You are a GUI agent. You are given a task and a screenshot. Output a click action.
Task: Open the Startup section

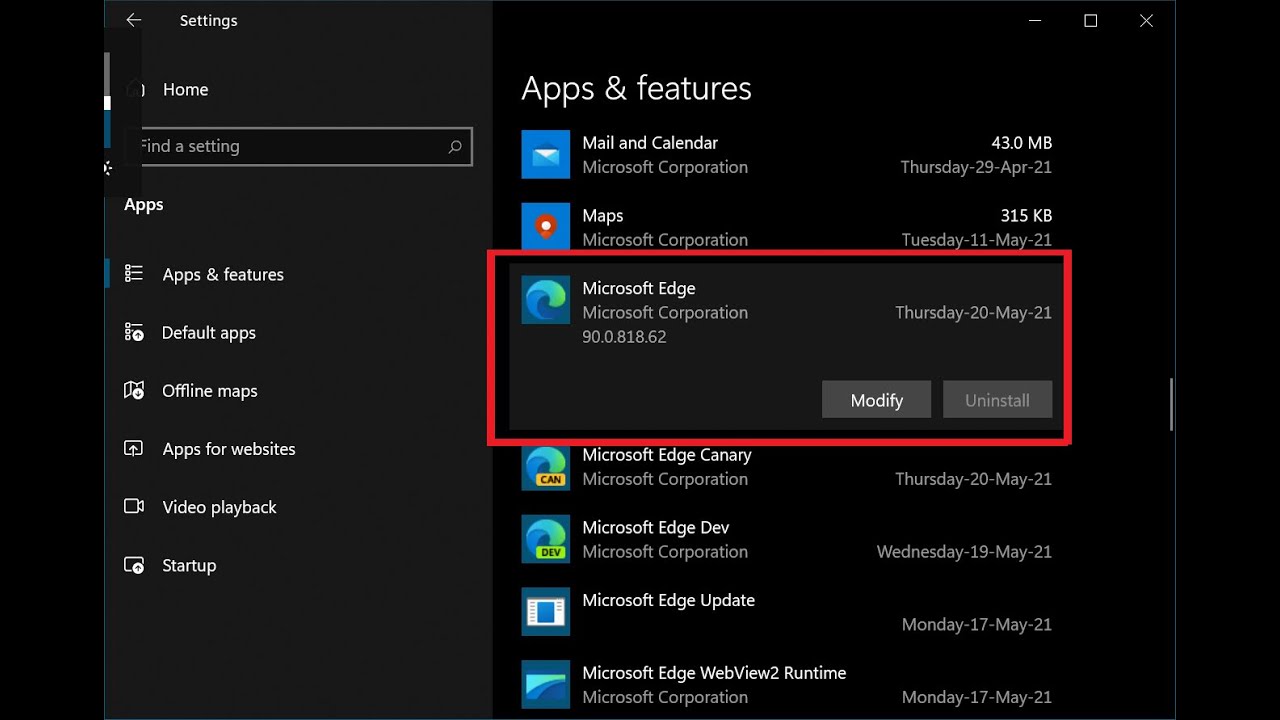click(x=189, y=565)
